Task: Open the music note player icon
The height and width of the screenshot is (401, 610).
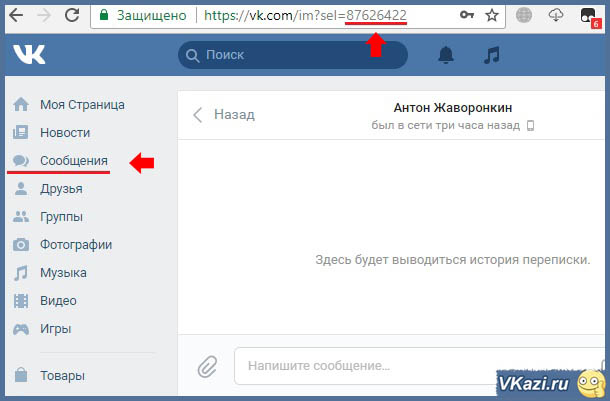Action: point(492,55)
